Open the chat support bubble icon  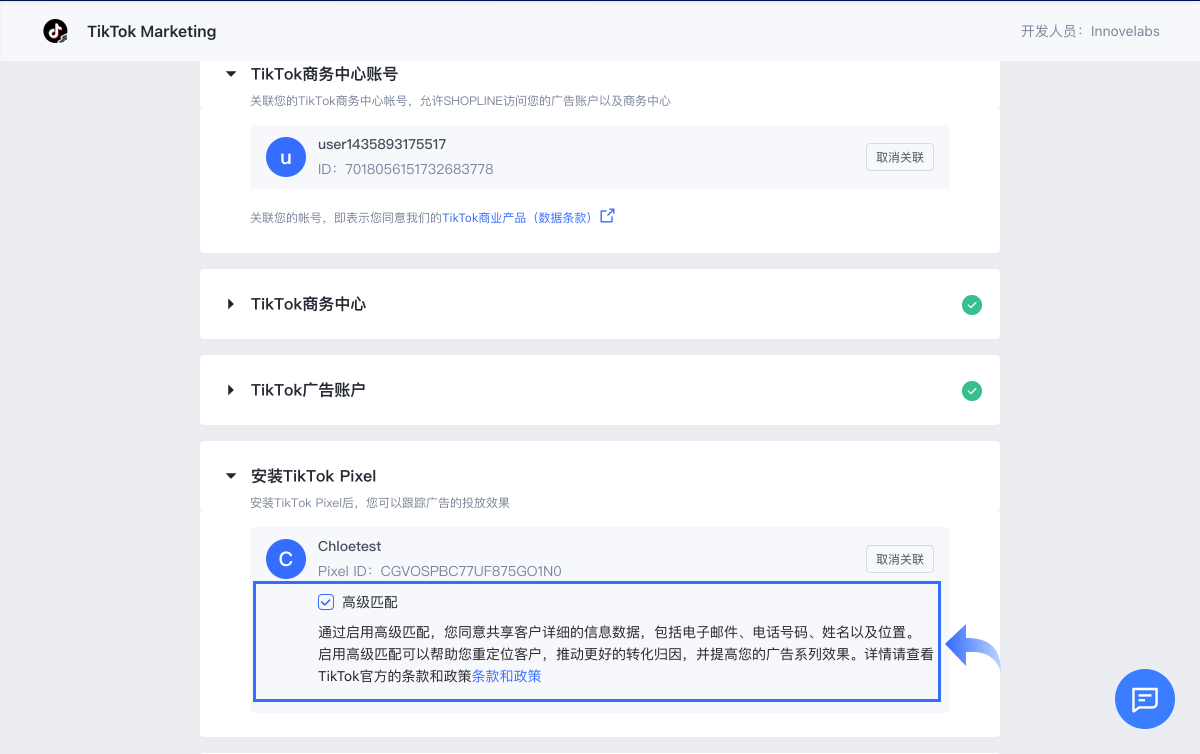[x=1144, y=699]
